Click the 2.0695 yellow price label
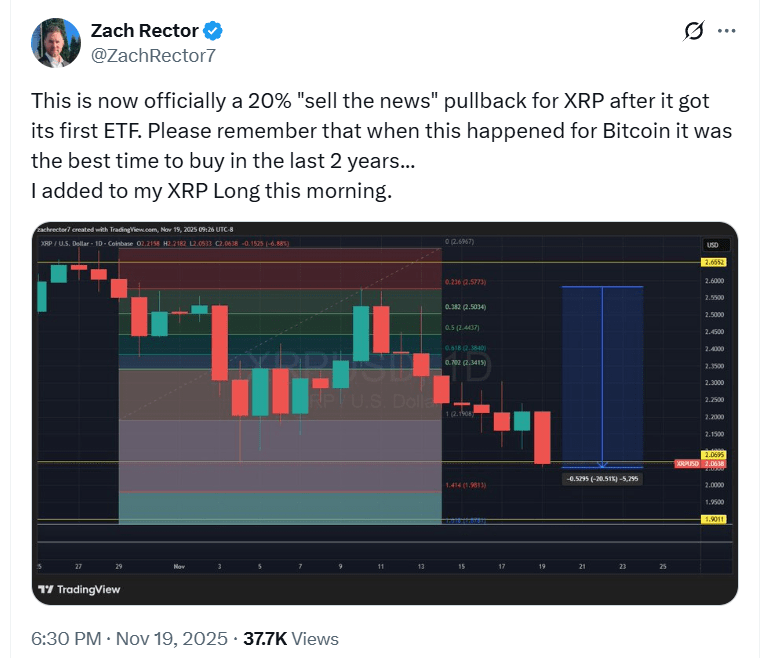Image resolution: width=768 pixels, height=658 pixels. [713, 455]
